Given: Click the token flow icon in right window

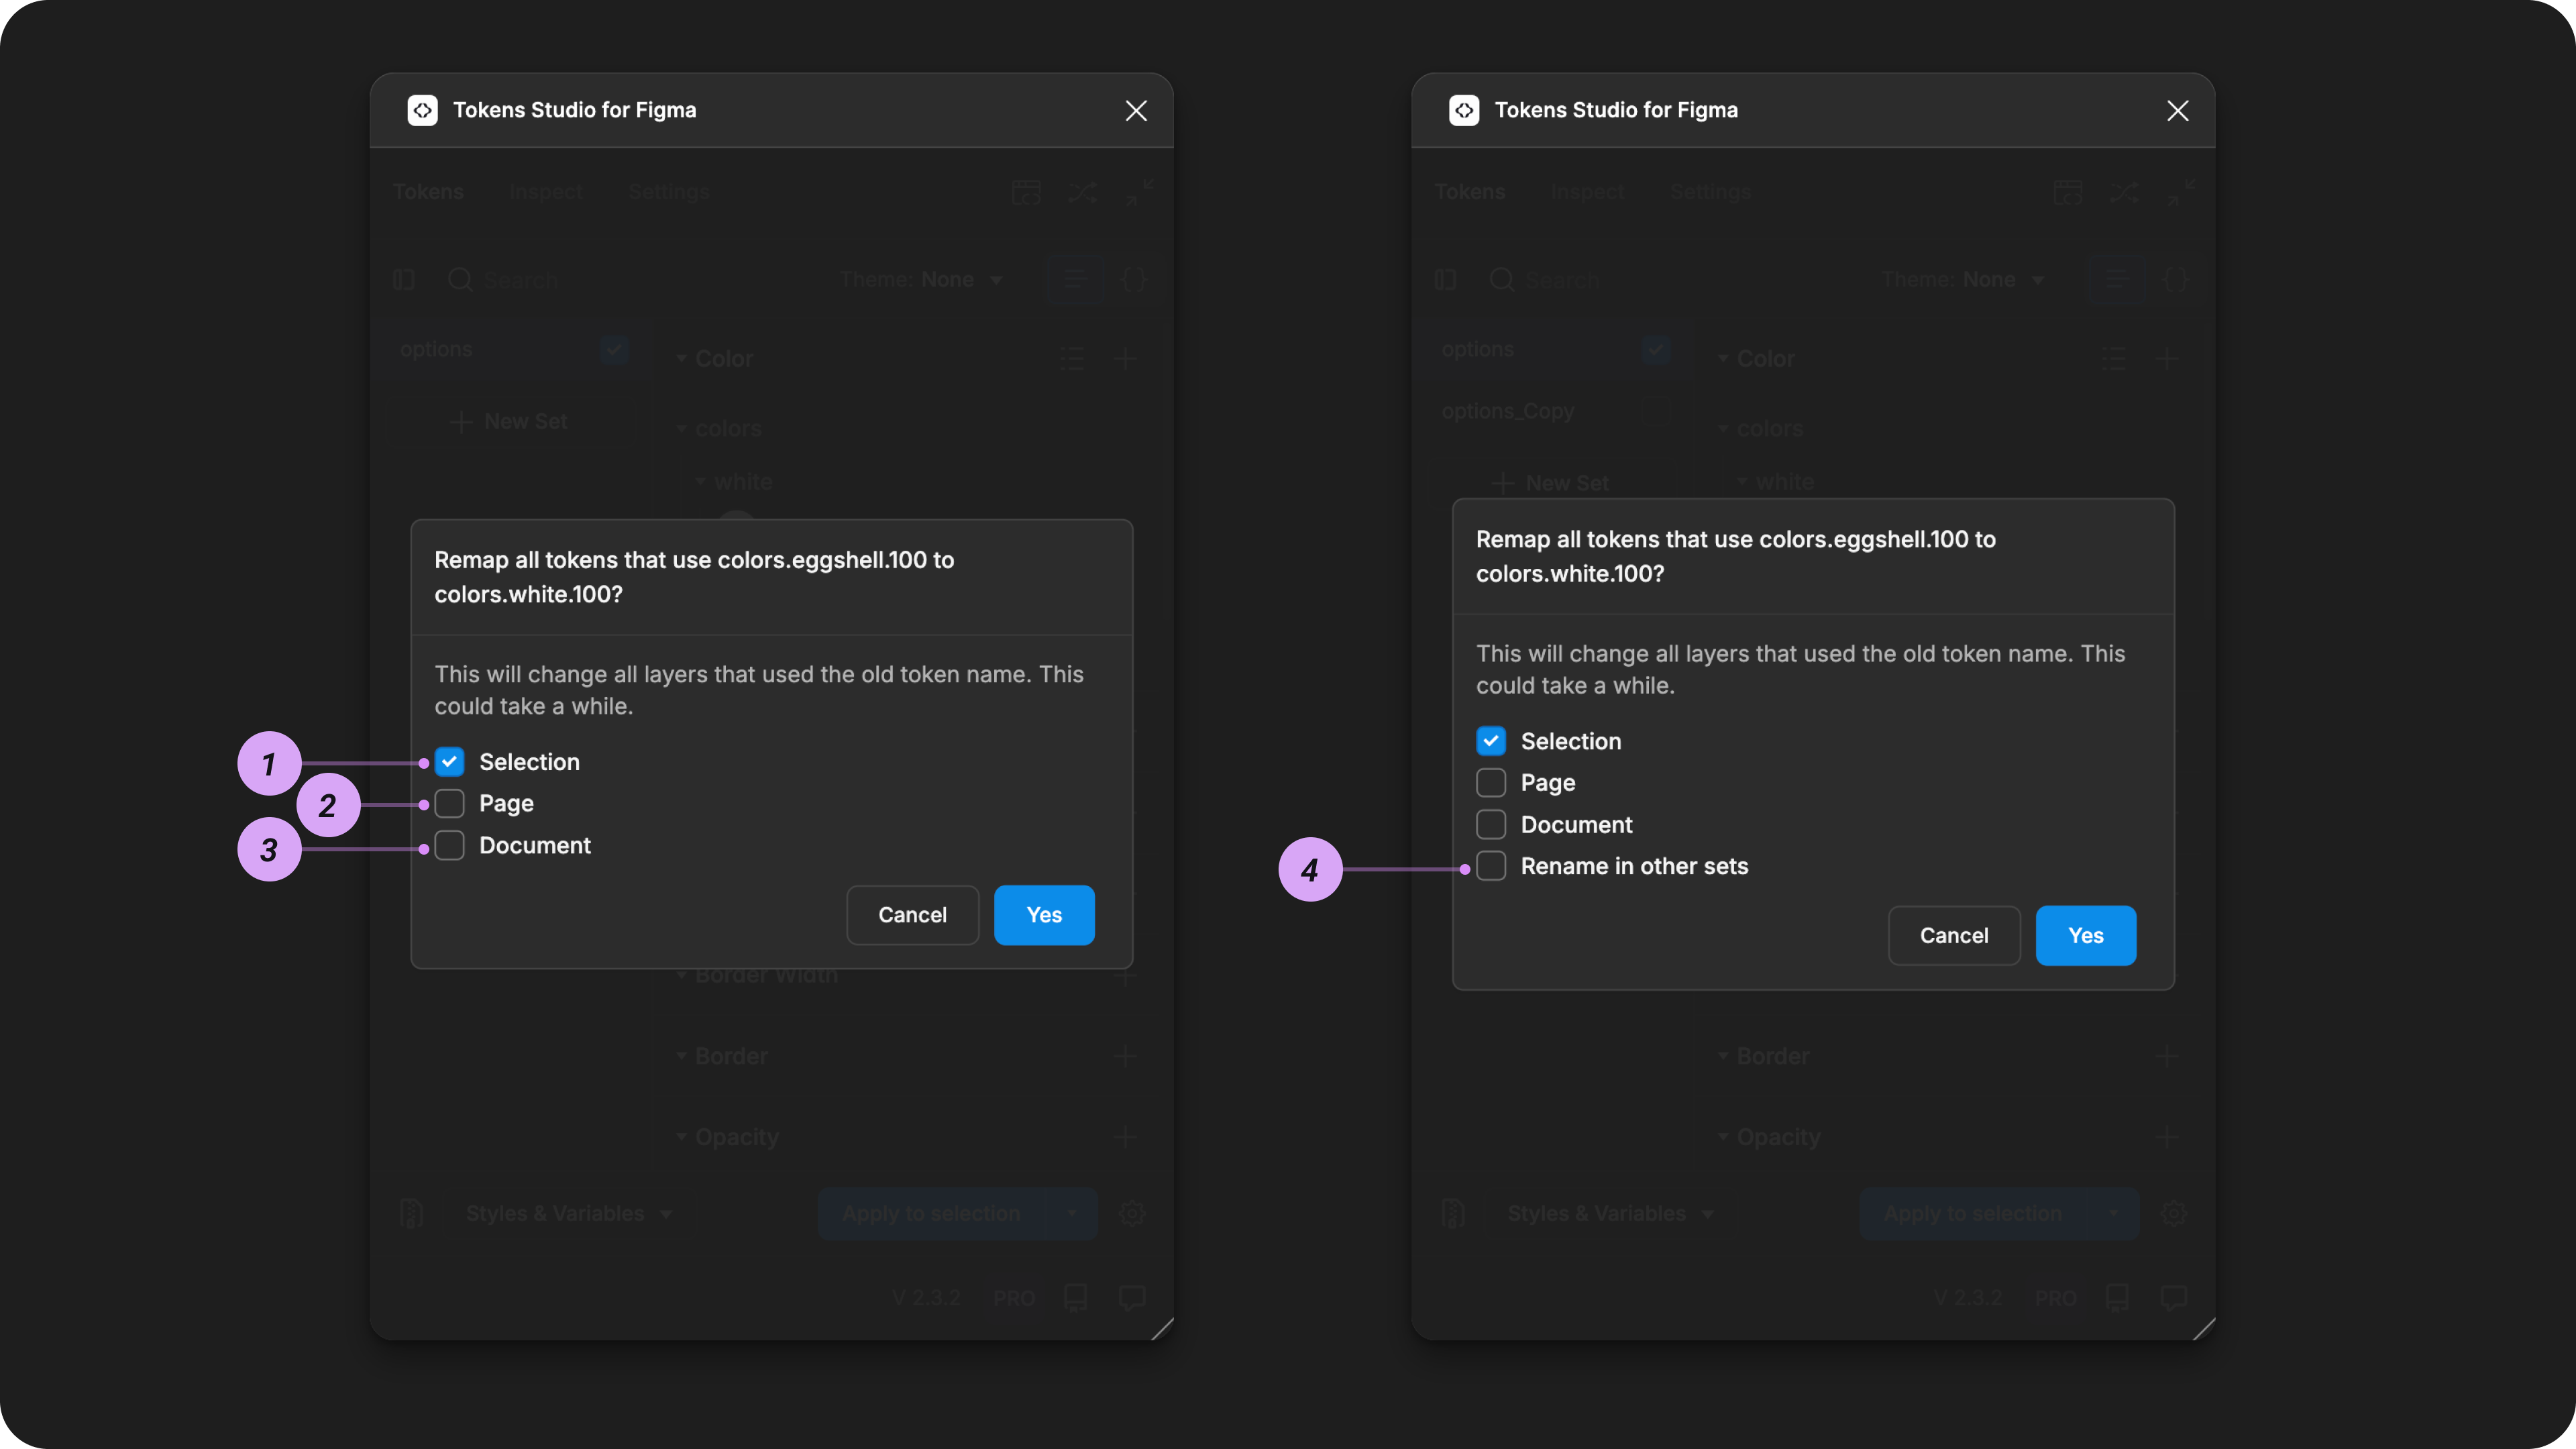Looking at the screenshot, I should tap(2068, 192).
